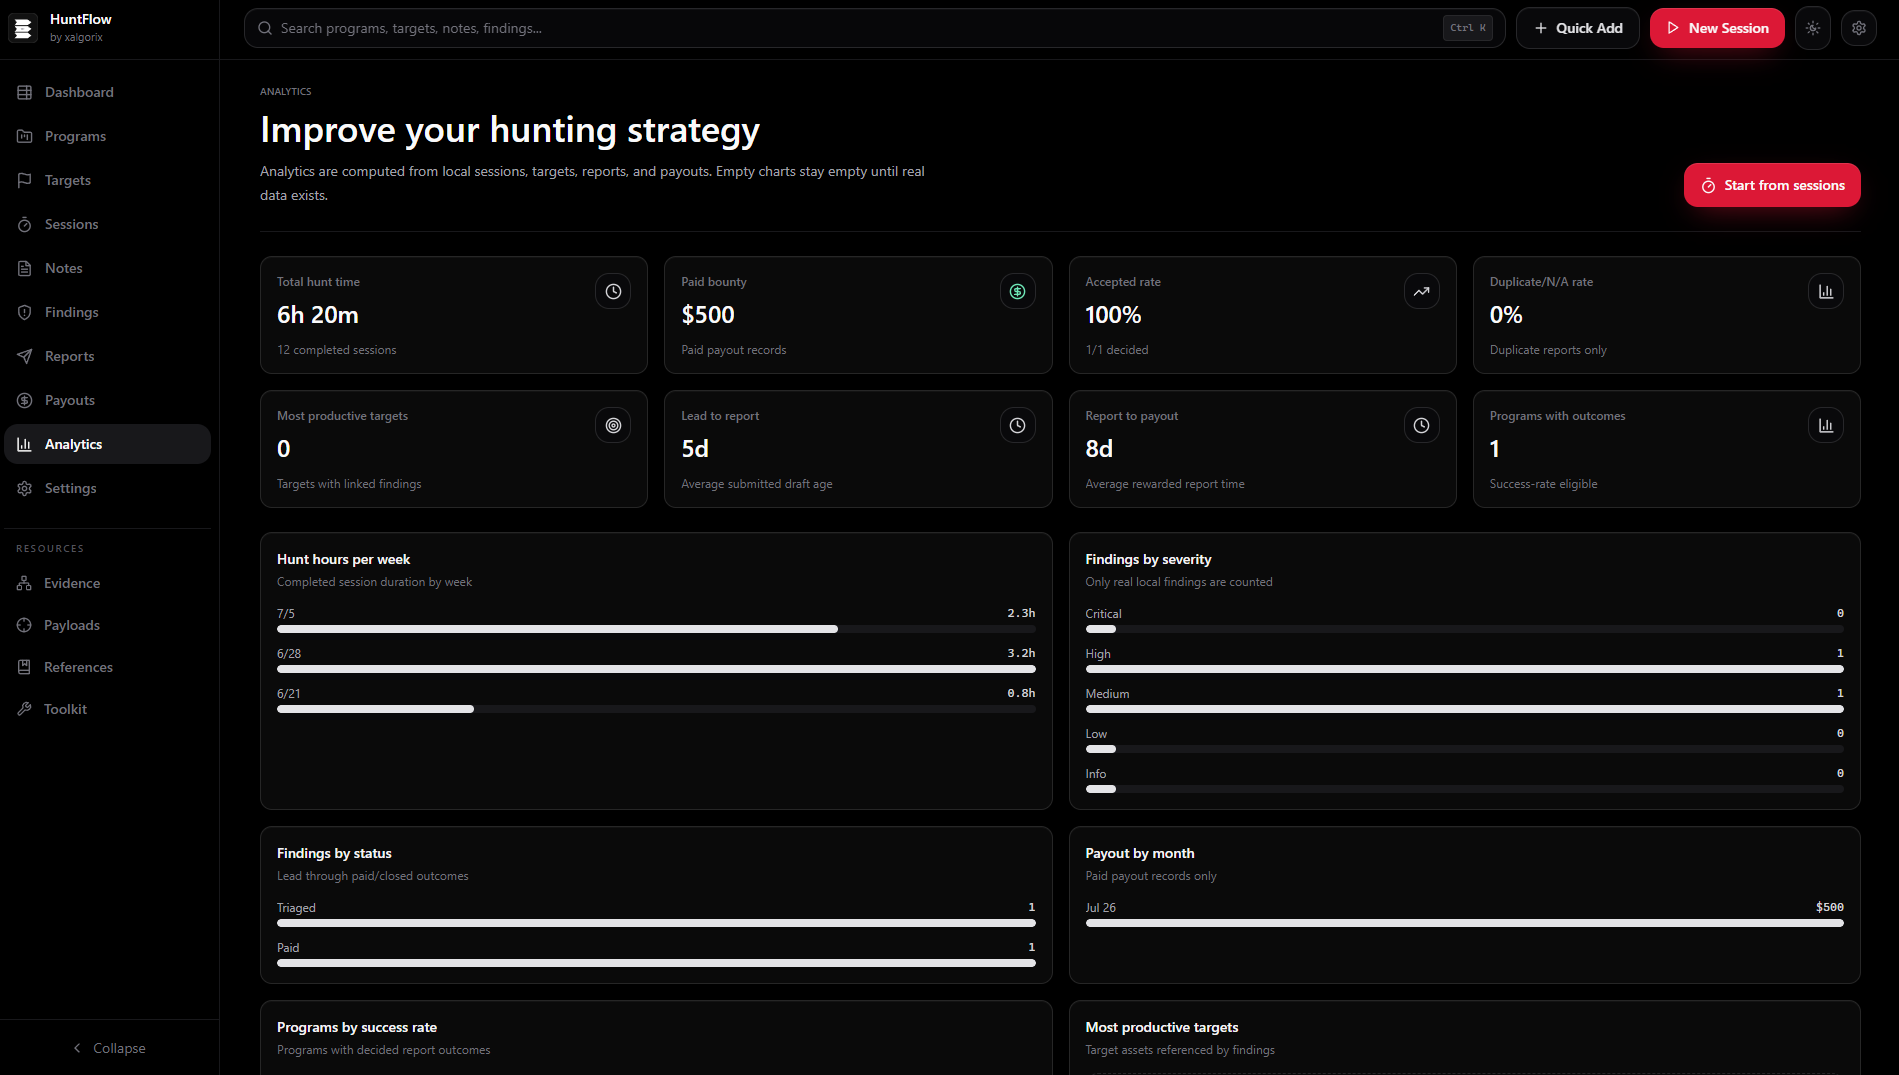Viewport: 1899px width, 1075px height.
Task: Click the Evidence resource icon
Action: (x=25, y=583)
